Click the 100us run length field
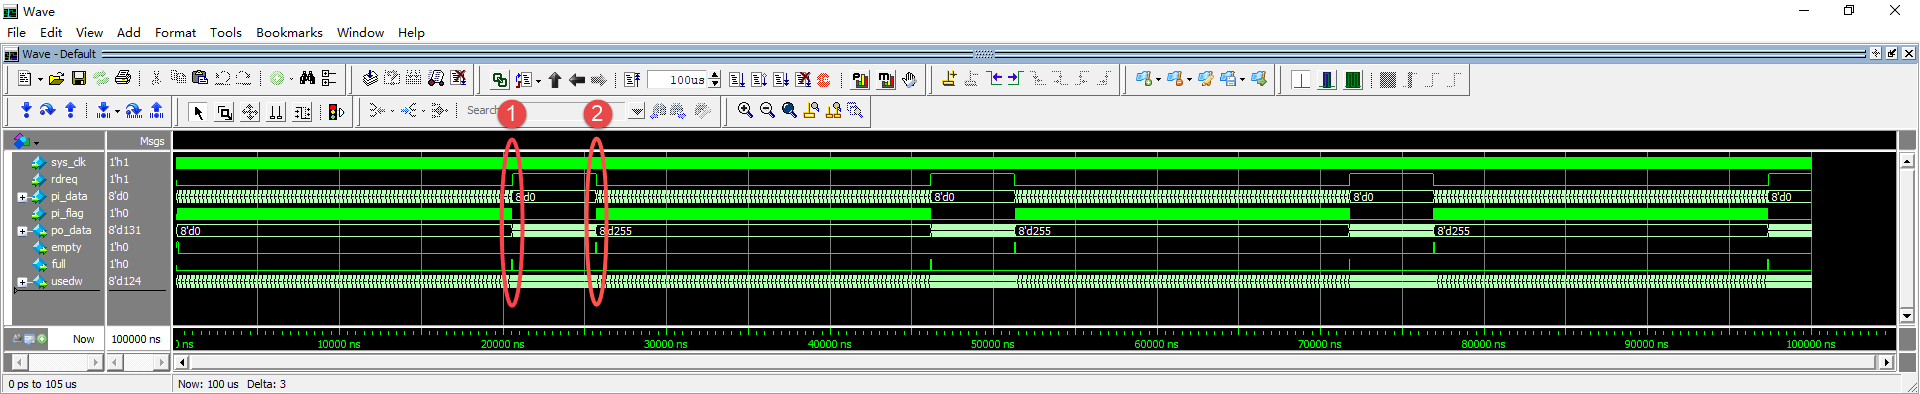The height and width of the screenshot is (394, 1920). tap(677, 79)
